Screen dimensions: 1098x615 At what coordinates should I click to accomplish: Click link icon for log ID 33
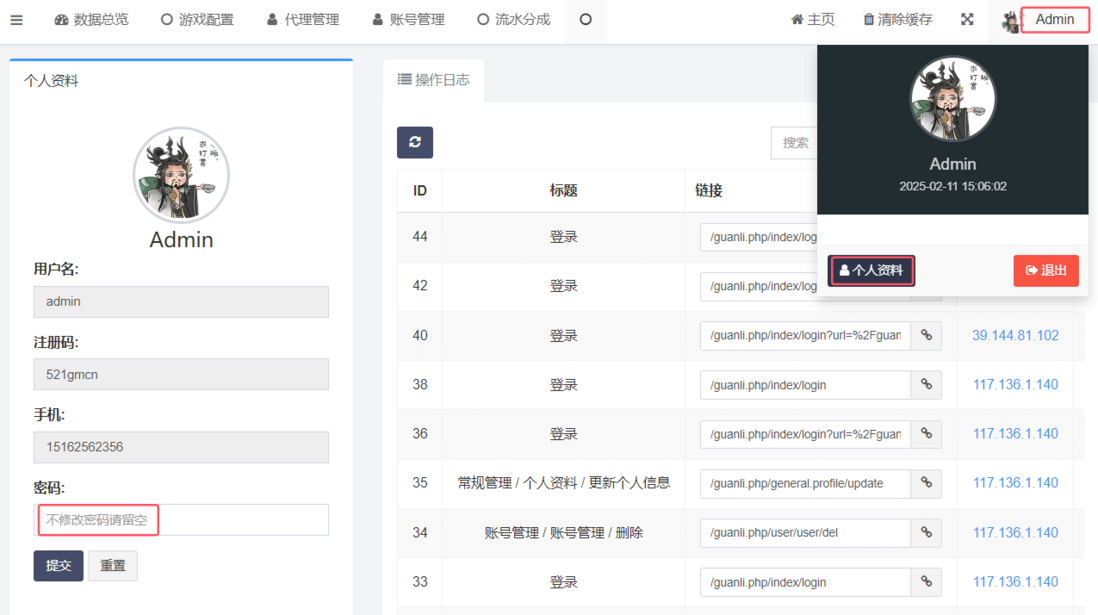point(926,582)
